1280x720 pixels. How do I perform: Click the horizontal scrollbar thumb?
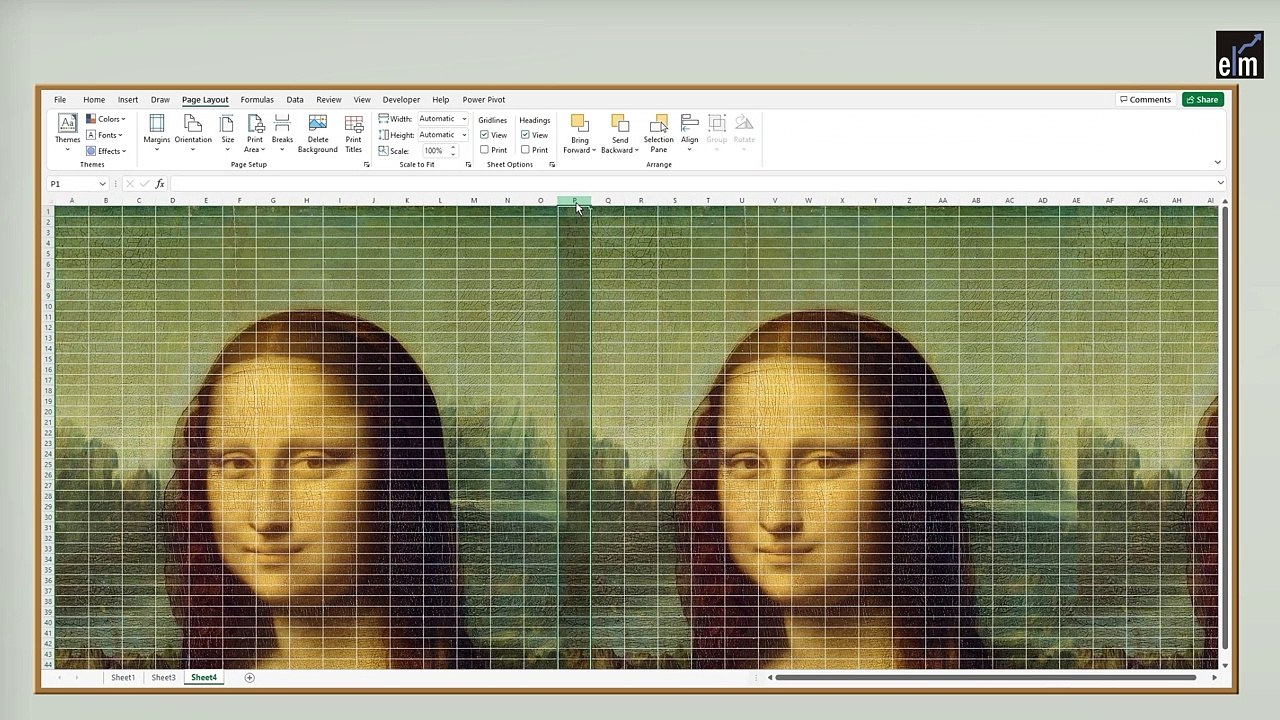(x=986, y=678)
